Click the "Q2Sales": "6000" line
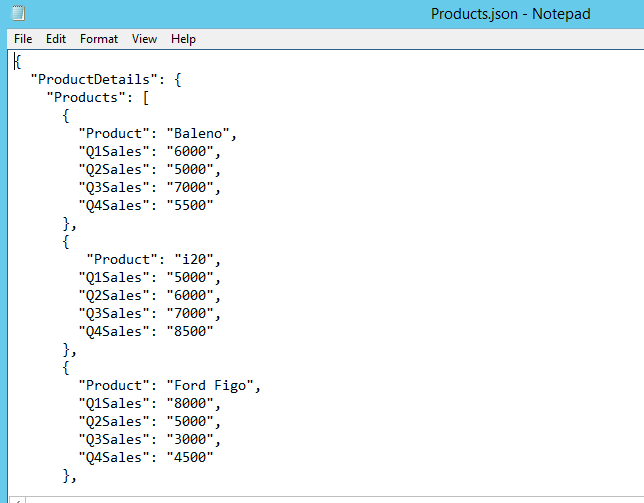The image size is (644, 503). (150, 296)
